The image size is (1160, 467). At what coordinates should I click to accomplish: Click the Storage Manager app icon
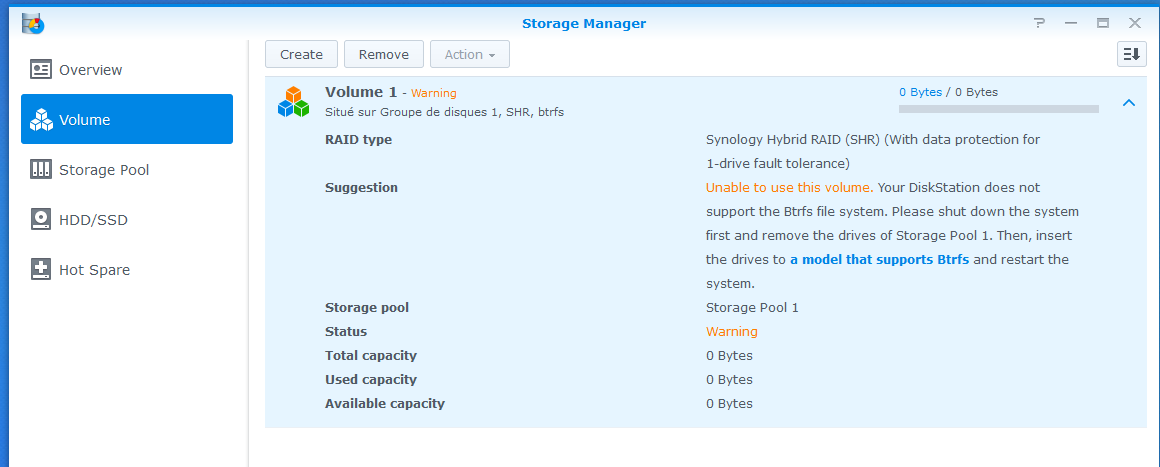[32, 22]
